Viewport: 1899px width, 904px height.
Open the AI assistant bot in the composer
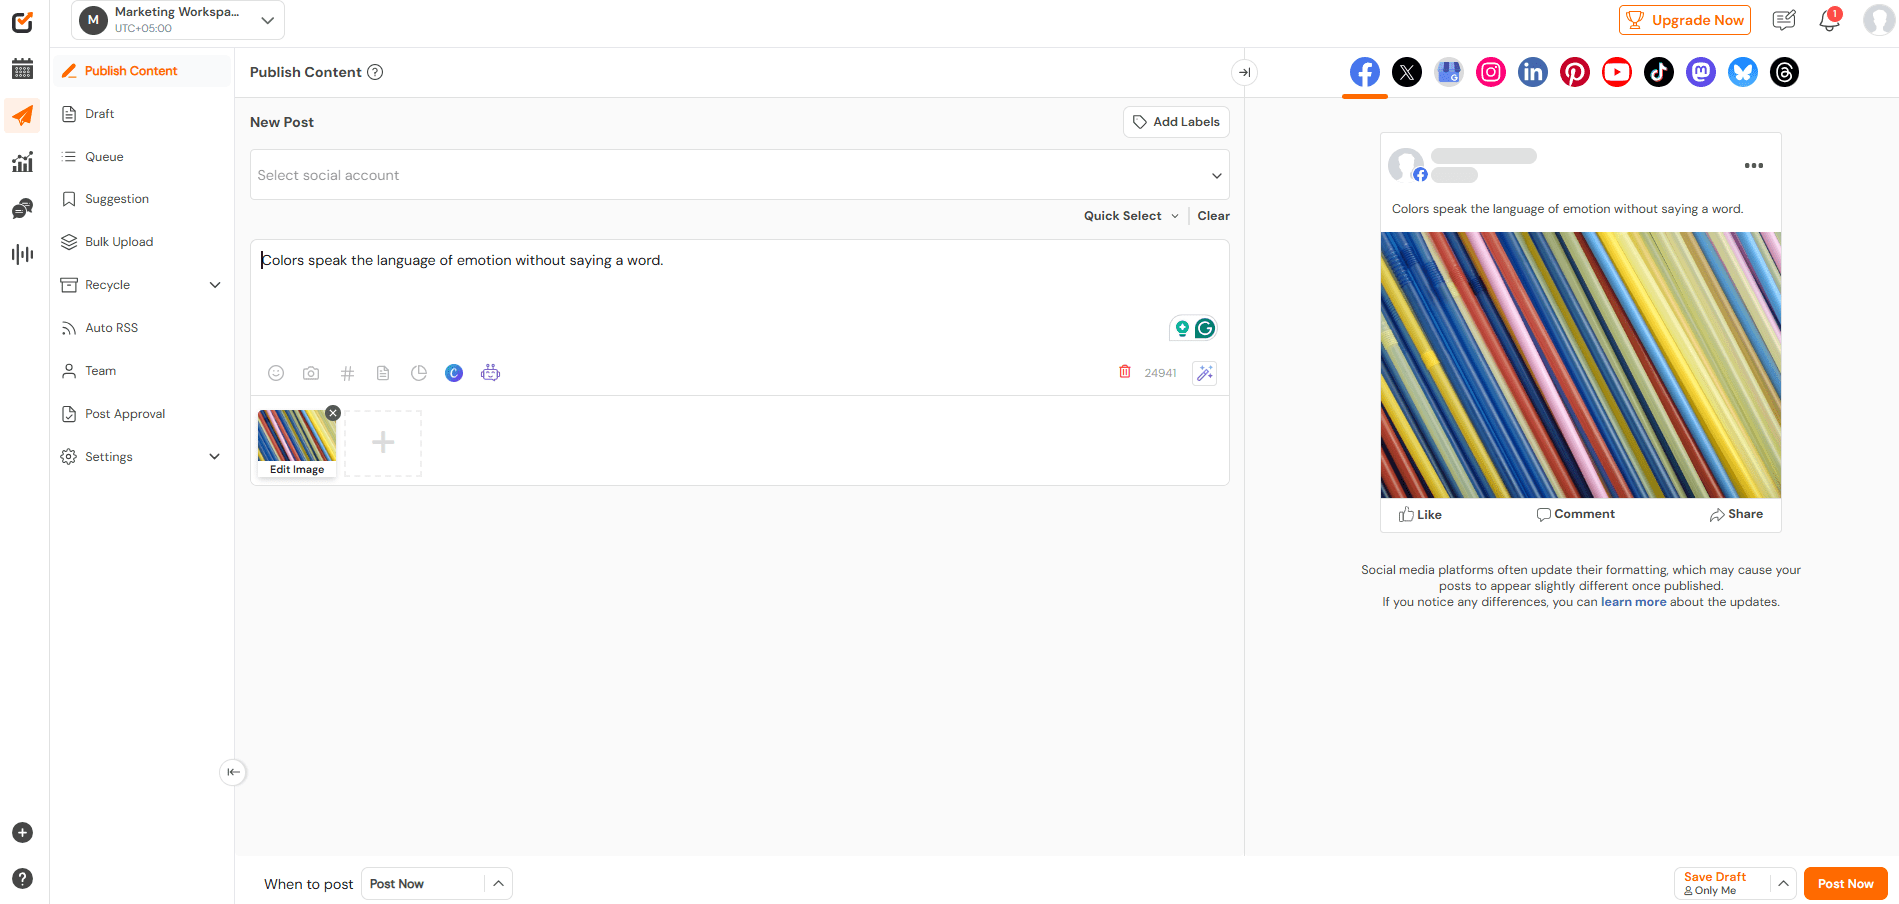coord(490,372)
